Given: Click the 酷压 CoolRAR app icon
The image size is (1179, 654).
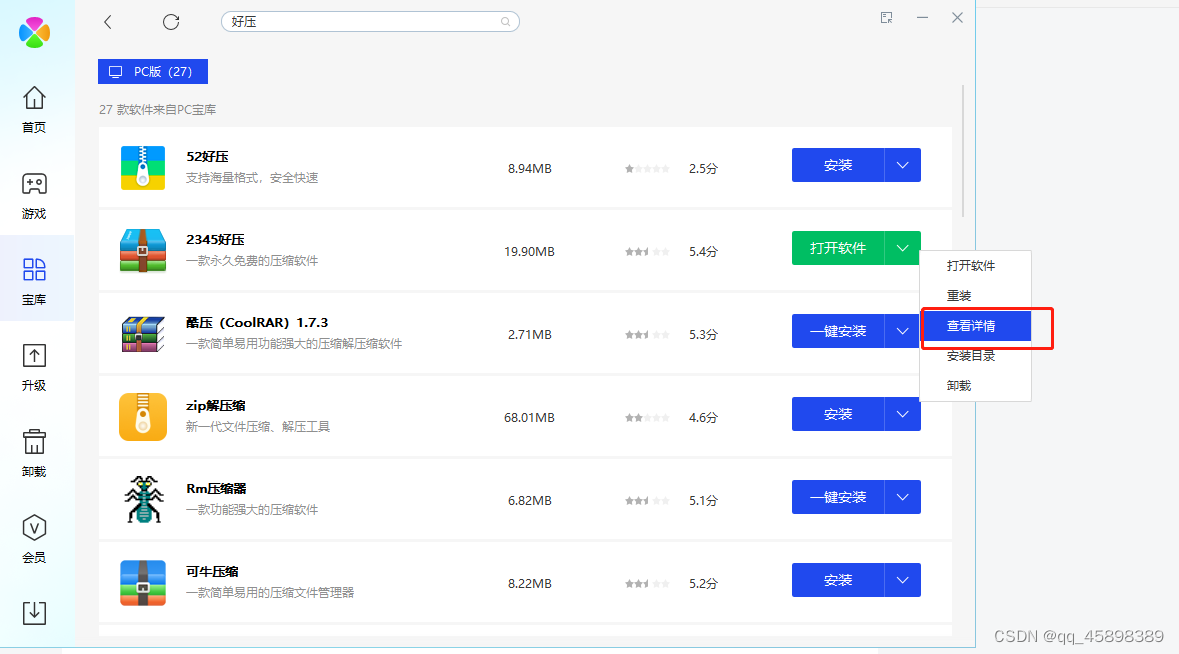Looking at the screenshot, I should (143, 334).
